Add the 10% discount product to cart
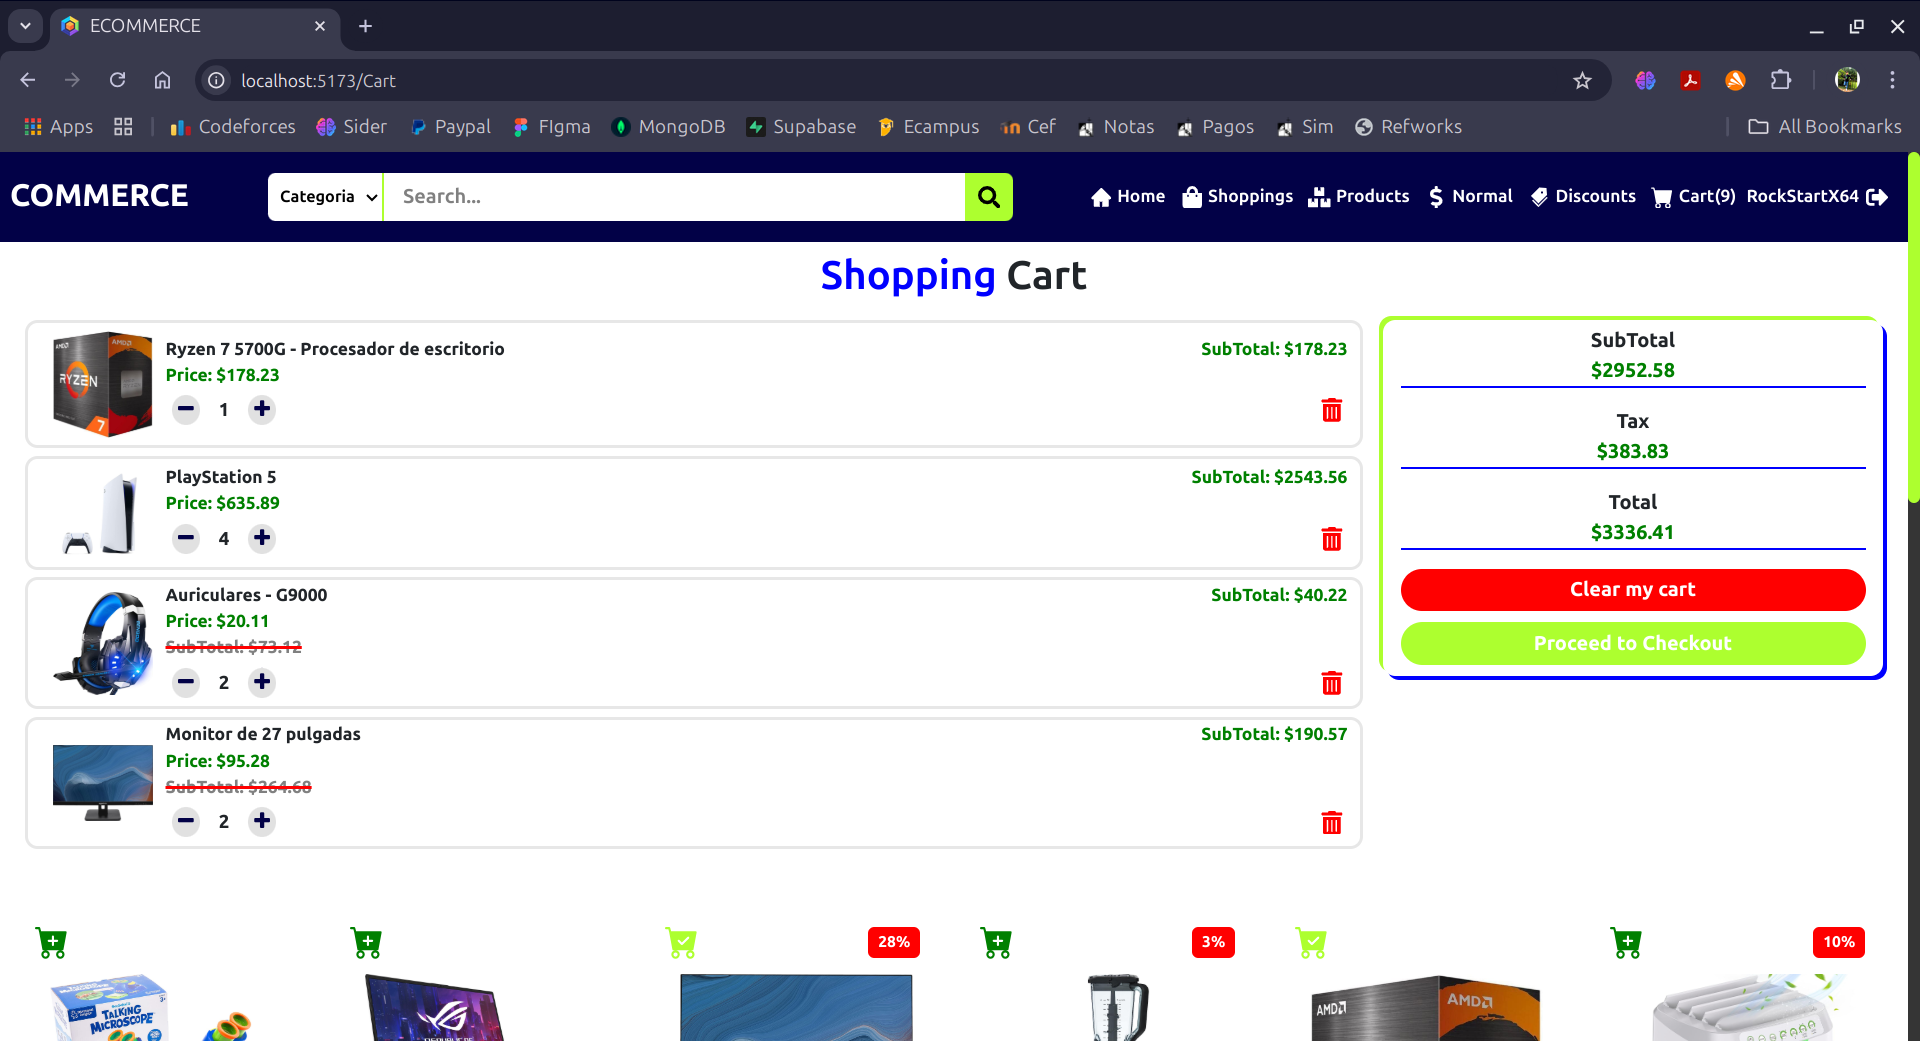Image resolution: width=1920 pixels, height=1041 pixels. tap(1627, 943)
